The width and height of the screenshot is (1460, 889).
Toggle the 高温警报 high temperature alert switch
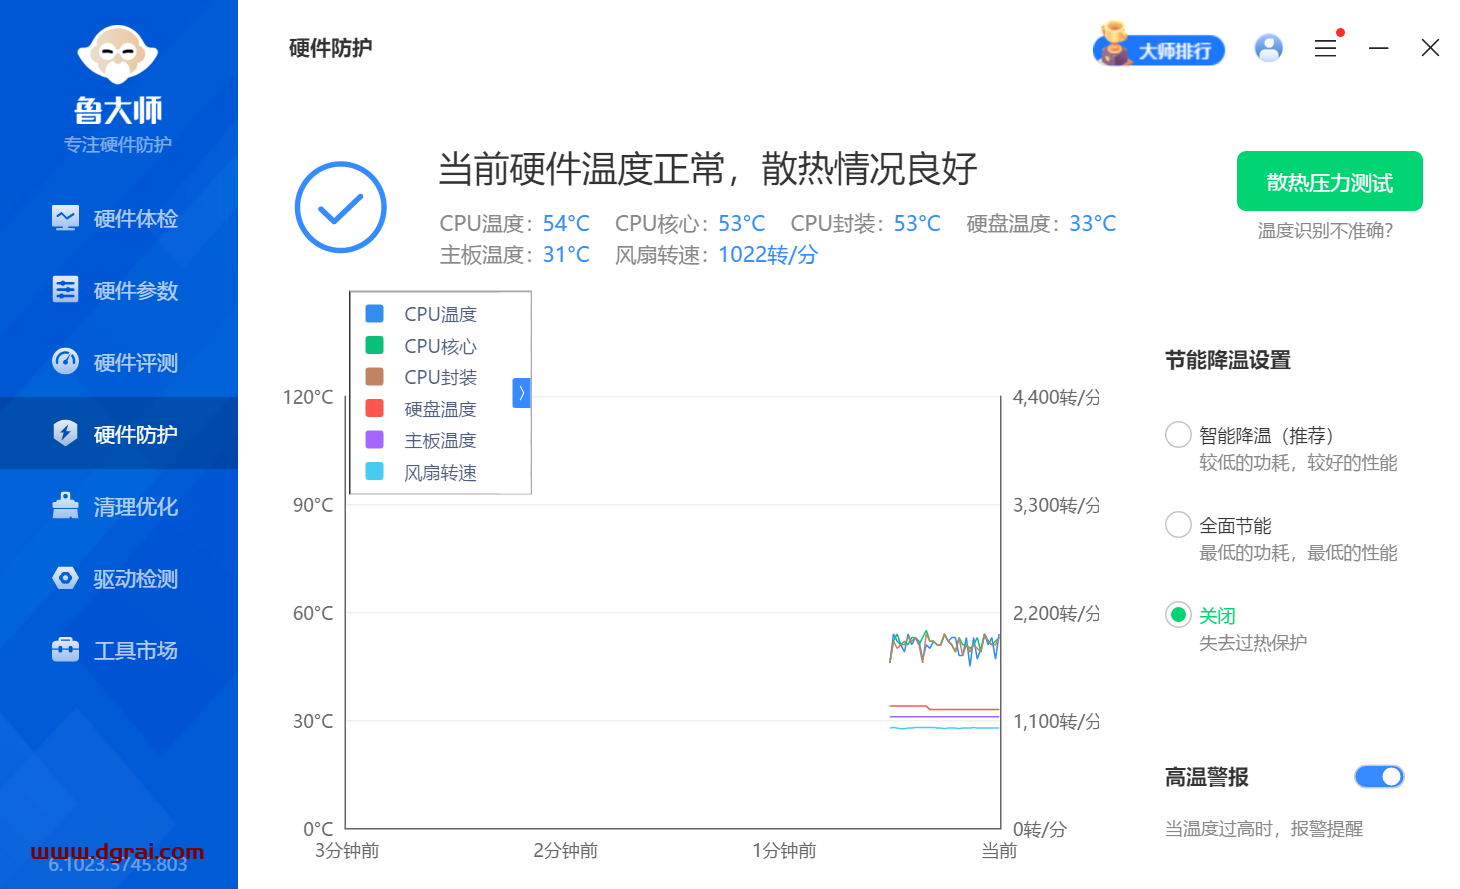[x=1379, y=776]
